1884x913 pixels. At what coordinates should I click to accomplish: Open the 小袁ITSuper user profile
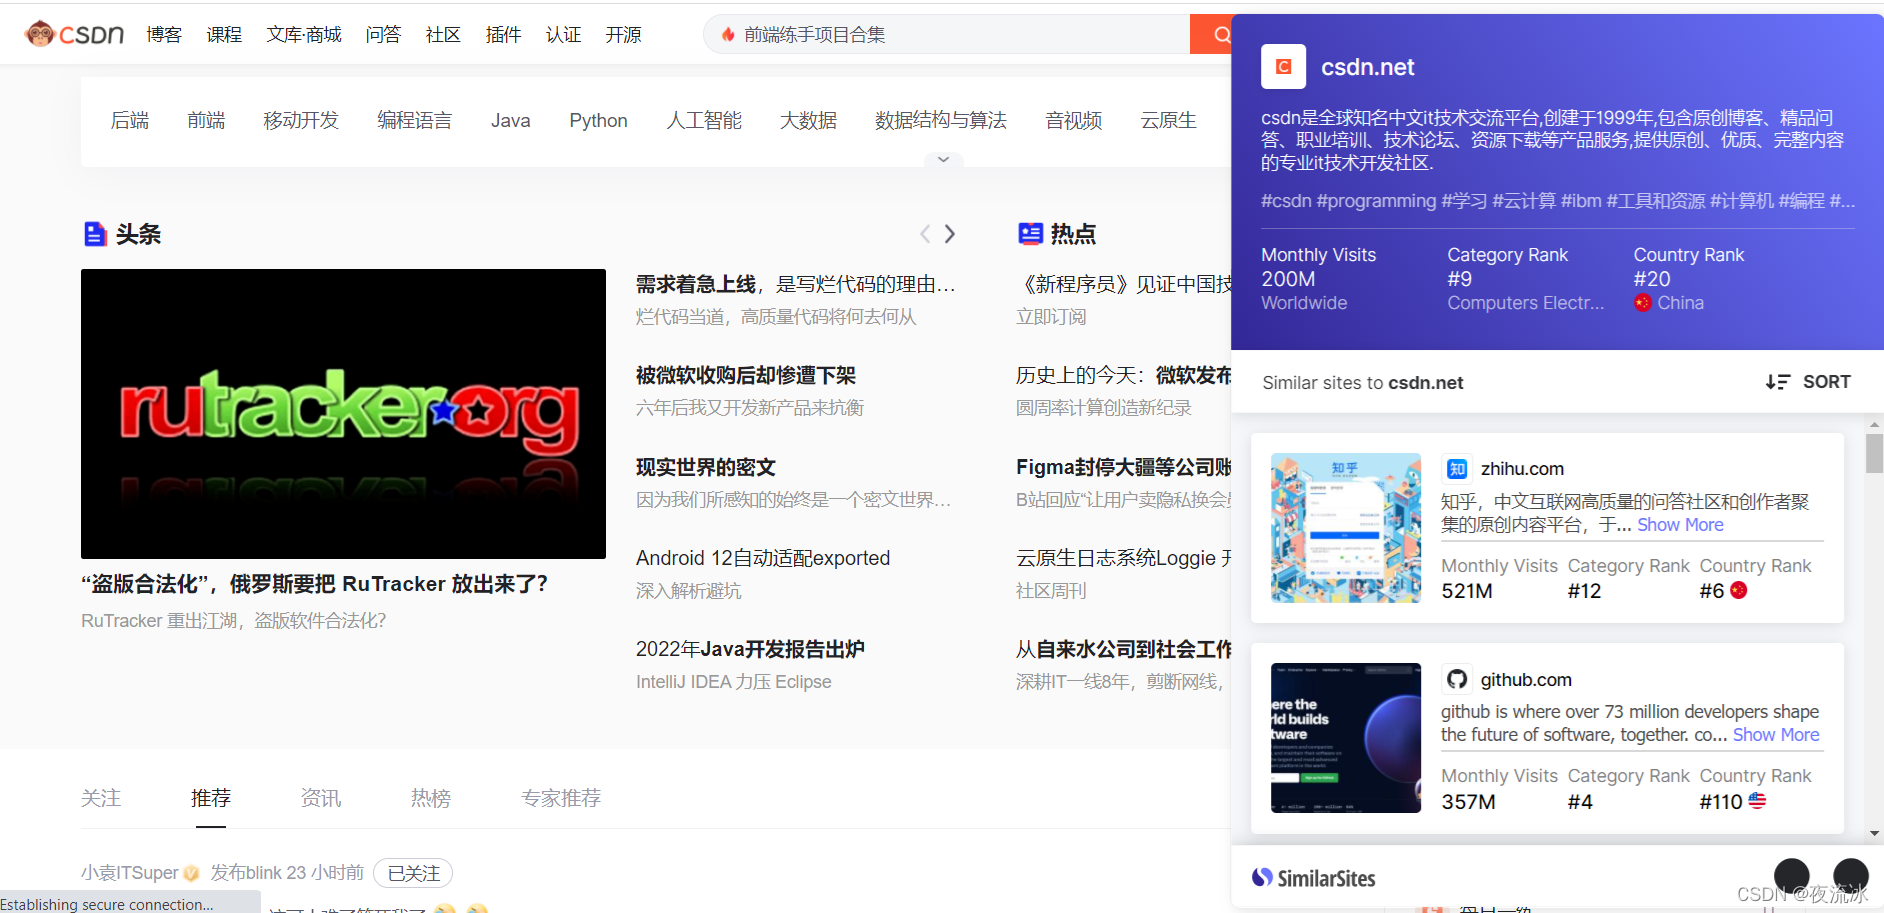[x=130, y=873]
